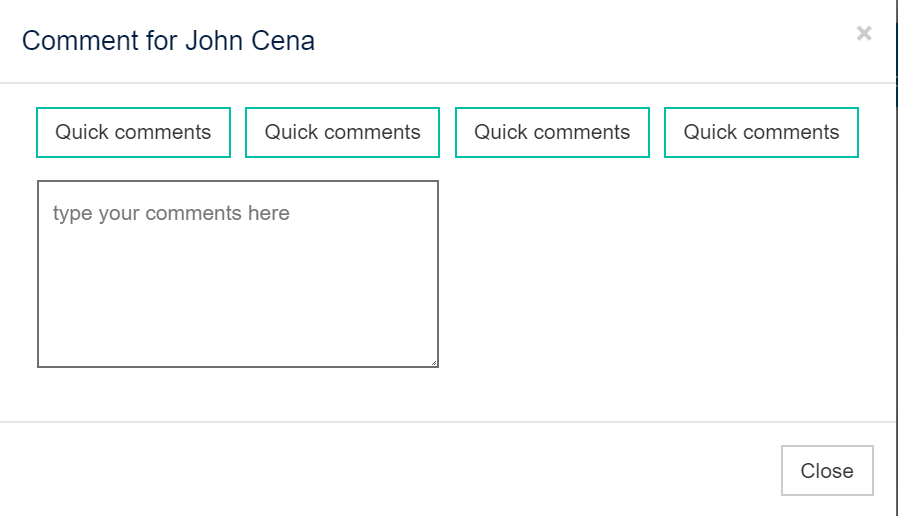The height and width of the screenshot is (516, 898).
Task: Click the 'Comment for John Cena' title
Action: [168, 41]
